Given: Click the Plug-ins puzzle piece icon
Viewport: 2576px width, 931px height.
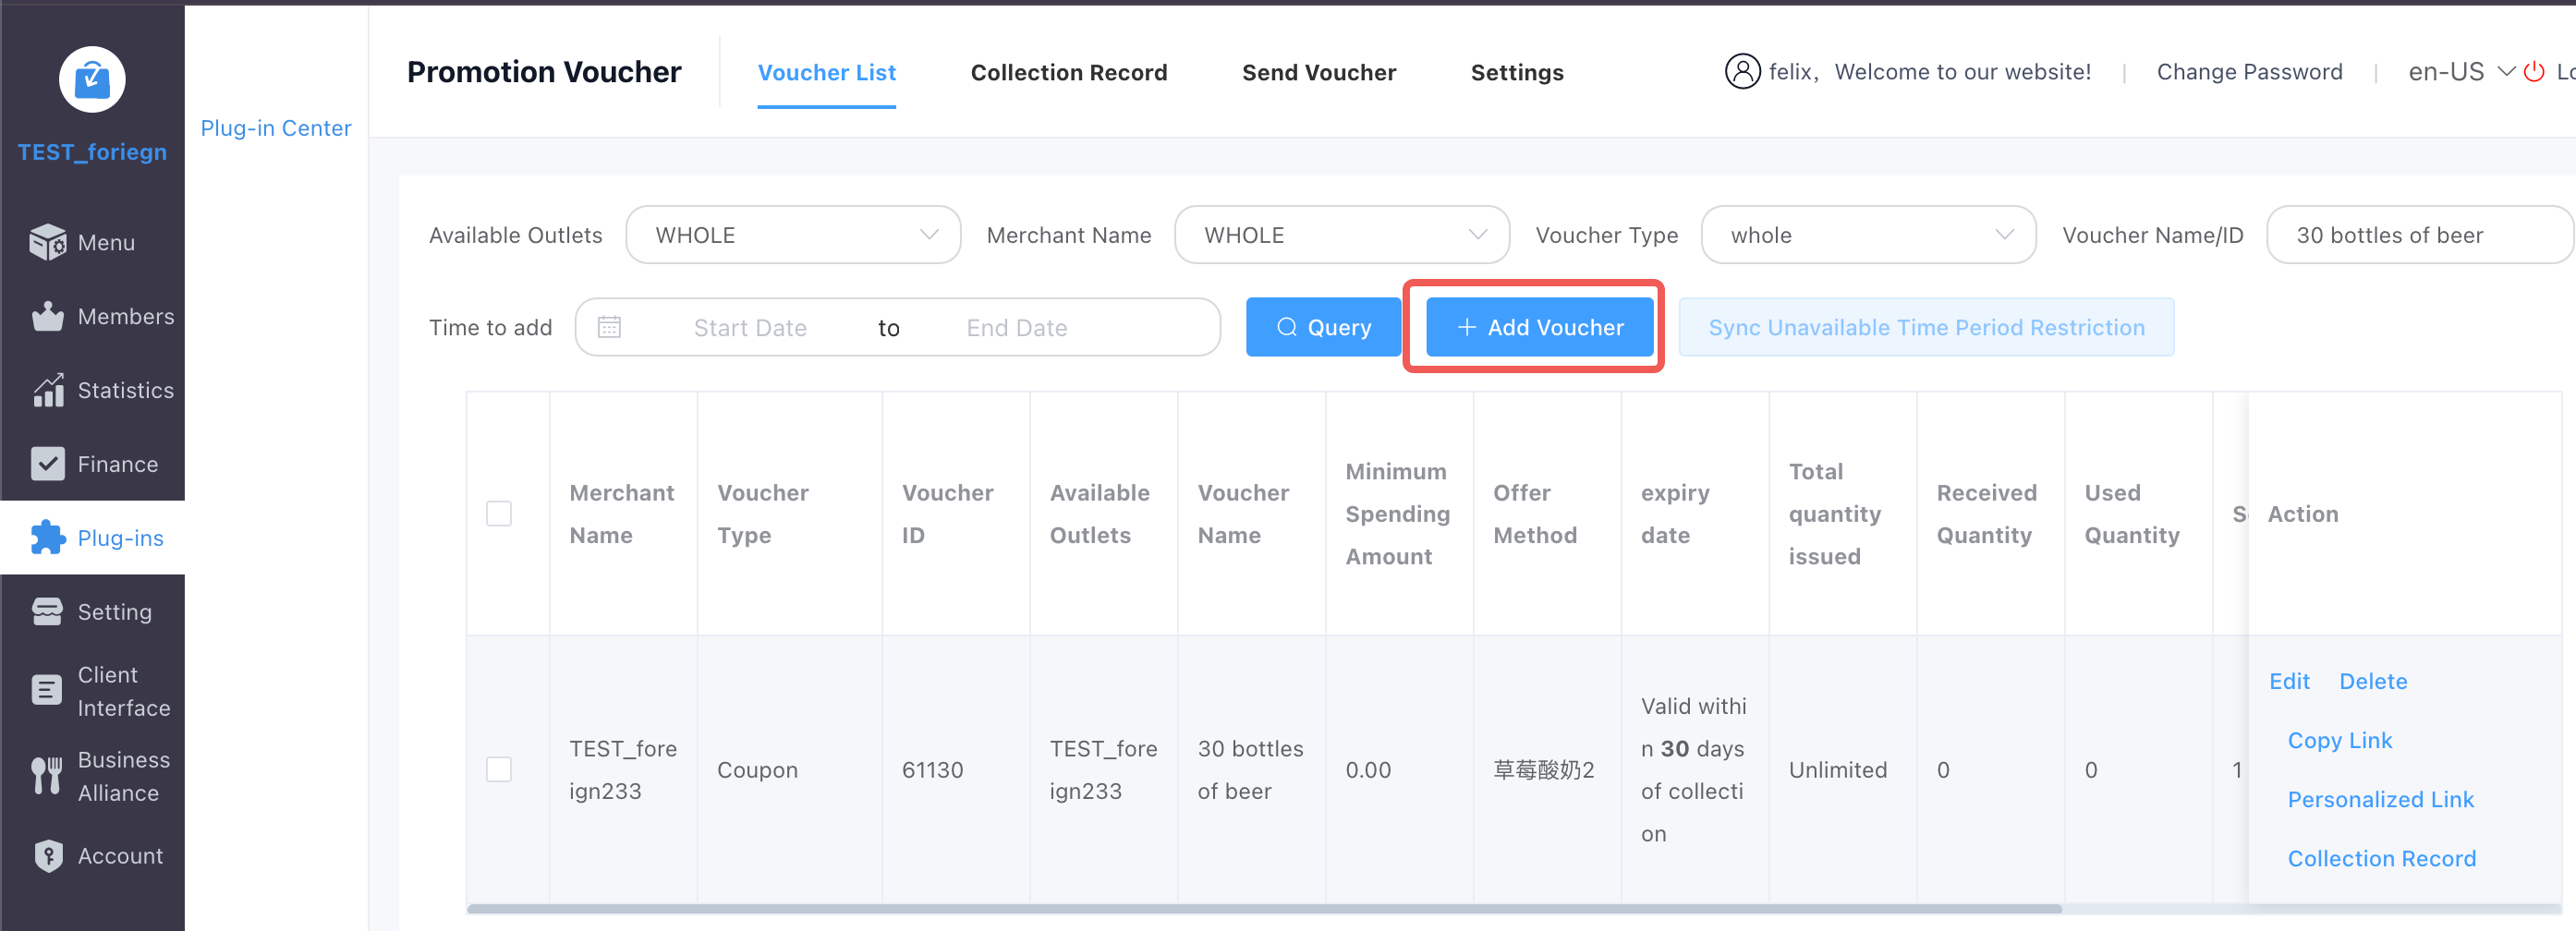Looking at the screenshot, I should pos(47,538).
